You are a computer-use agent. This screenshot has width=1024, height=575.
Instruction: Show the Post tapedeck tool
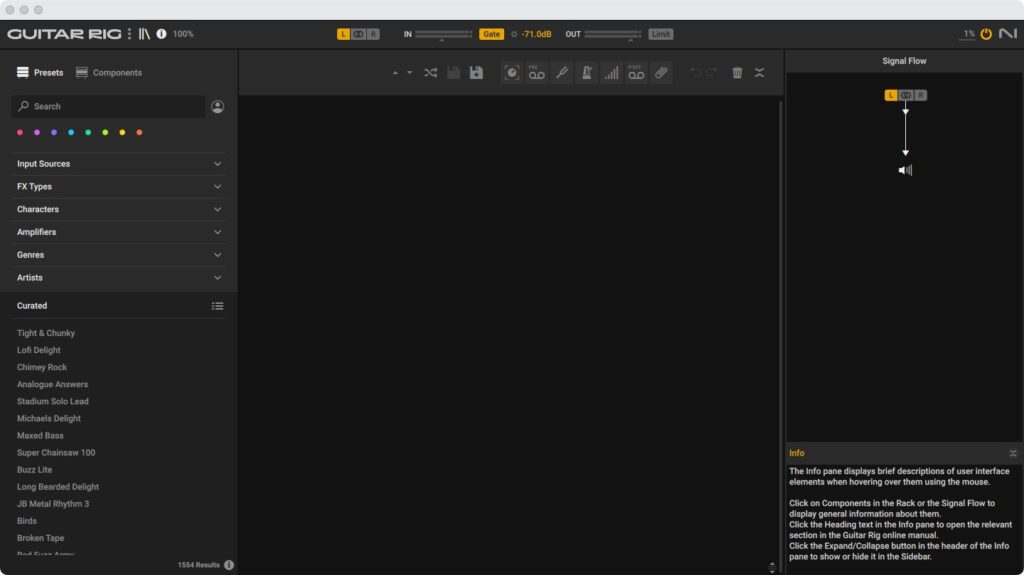(636, 73)
